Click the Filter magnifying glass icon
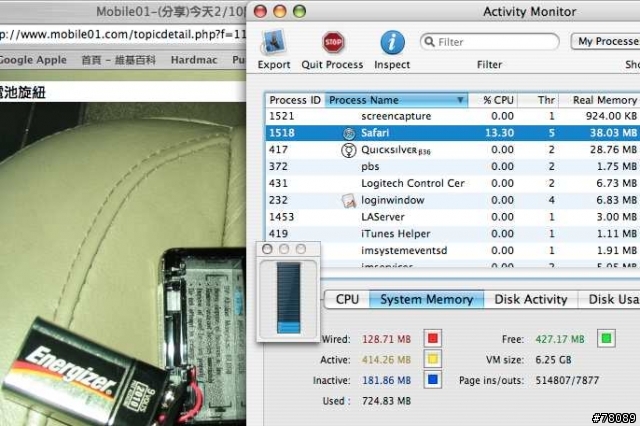 [x=429, y=42]
